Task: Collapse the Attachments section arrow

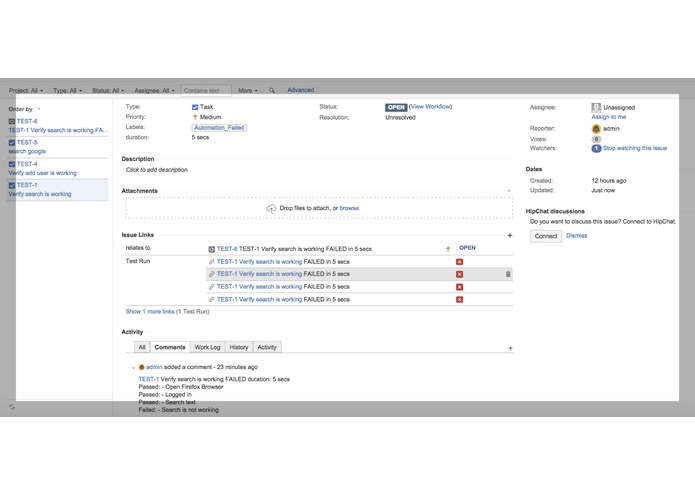Action: pos(509,191)
